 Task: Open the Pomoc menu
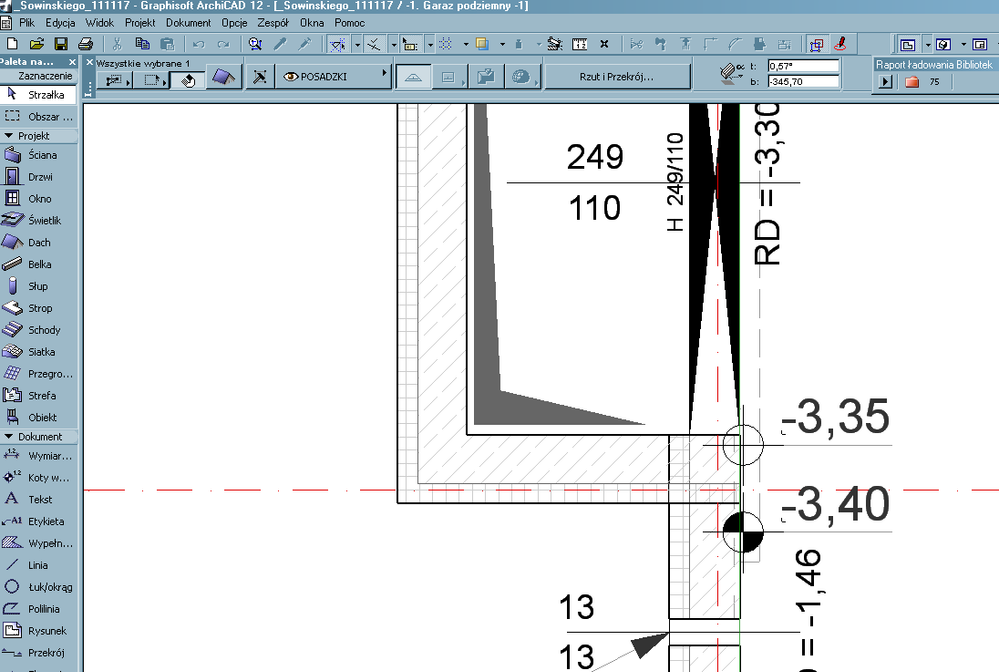click(349, 22)
